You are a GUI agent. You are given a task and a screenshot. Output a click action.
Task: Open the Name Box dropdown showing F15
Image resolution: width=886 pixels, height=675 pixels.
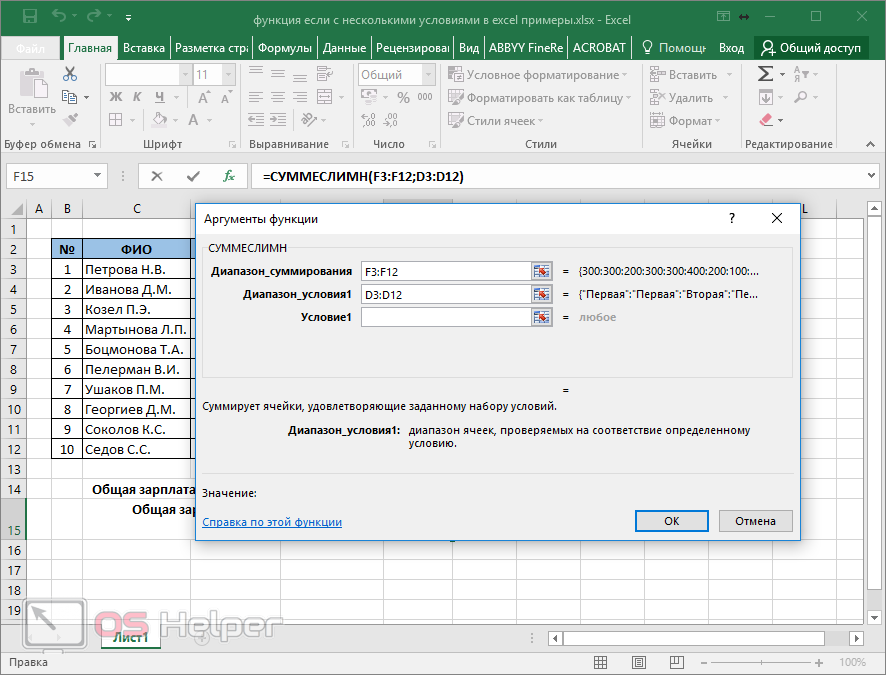pos(98,176)
